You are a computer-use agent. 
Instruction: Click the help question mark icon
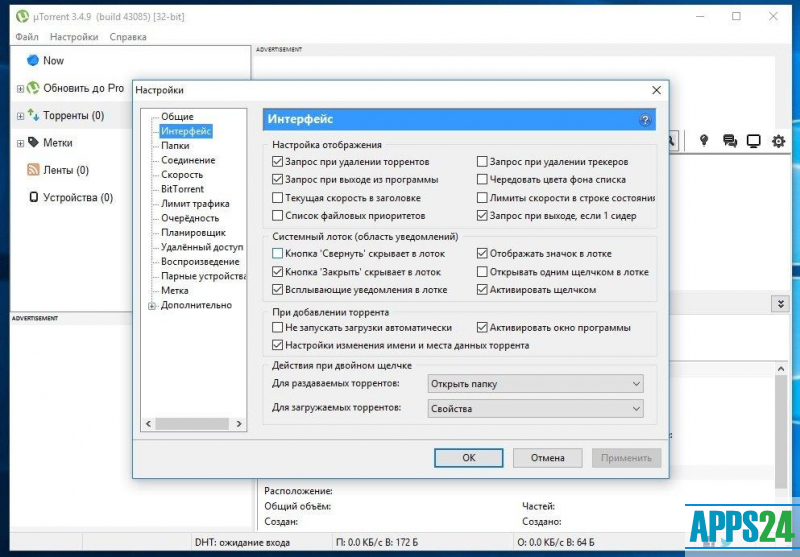click(x=645, y=120)
